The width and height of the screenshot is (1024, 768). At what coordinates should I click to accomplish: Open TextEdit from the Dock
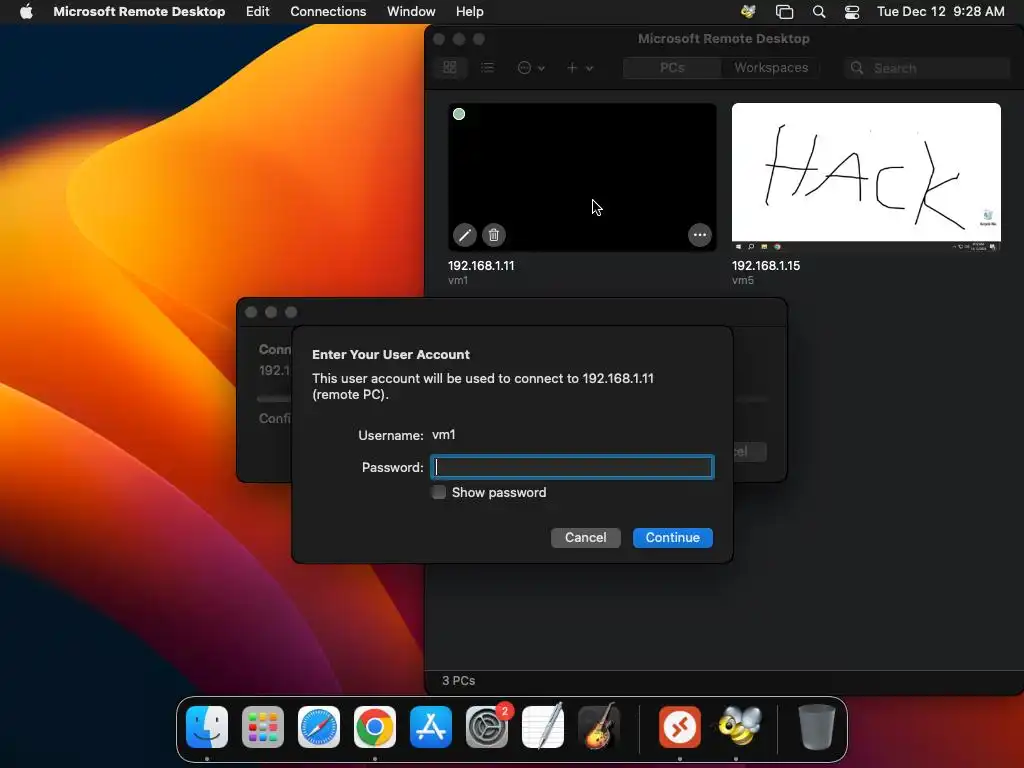pos(543,726)
